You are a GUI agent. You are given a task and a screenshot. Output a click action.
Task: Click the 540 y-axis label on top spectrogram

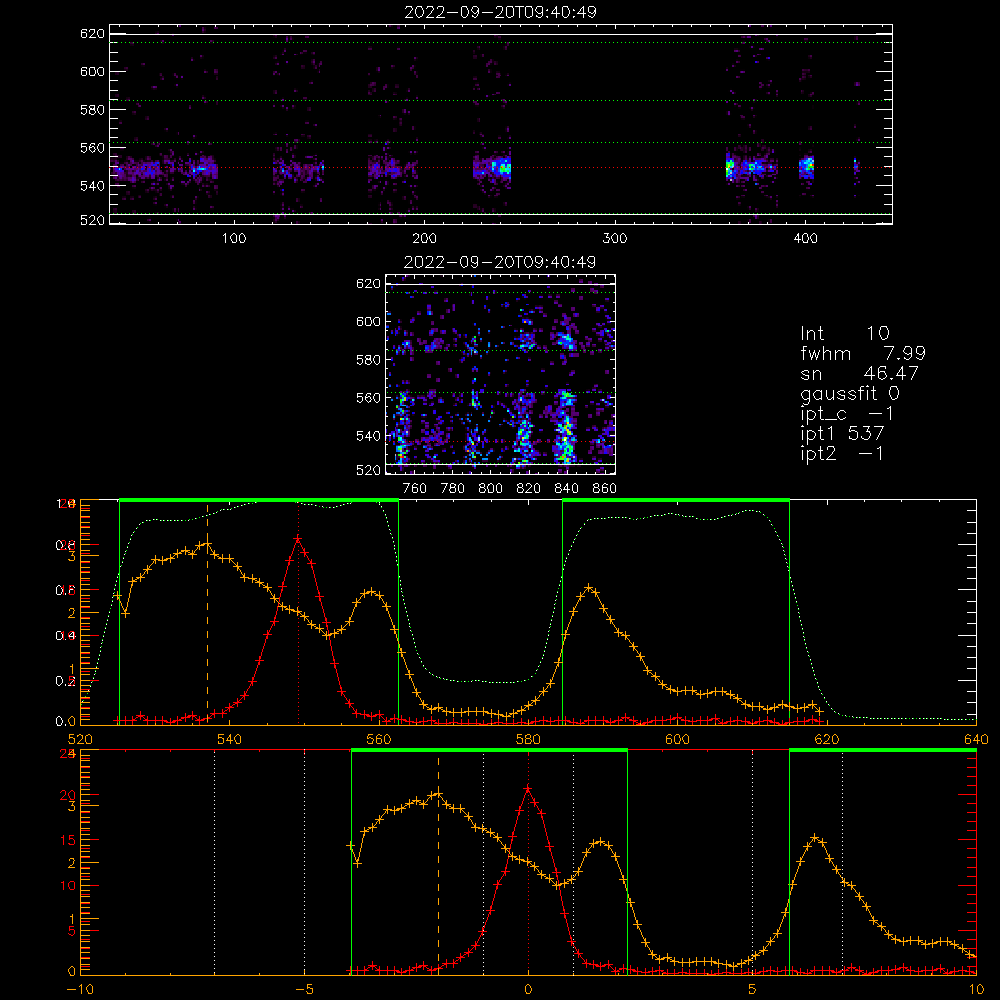click(x=92, y=186)
